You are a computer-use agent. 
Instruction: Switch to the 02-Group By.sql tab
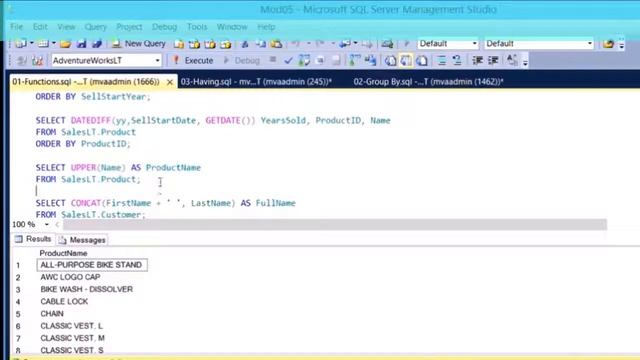428,82
